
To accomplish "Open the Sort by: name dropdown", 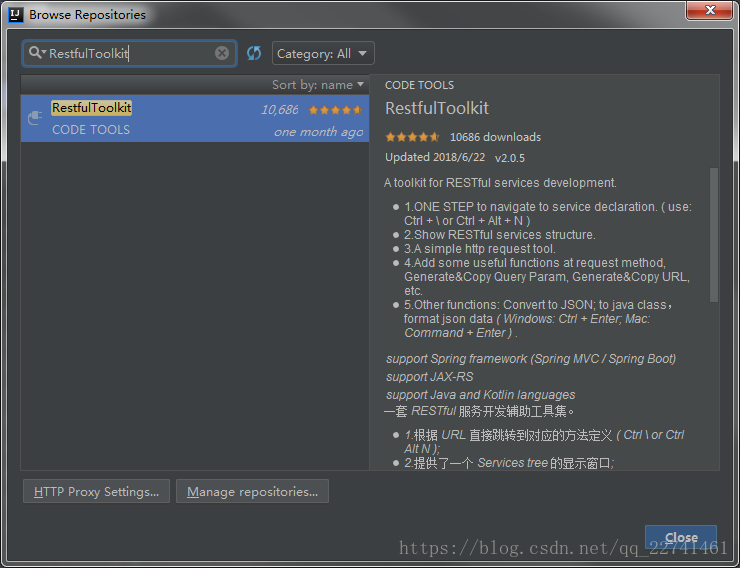I will pos(318,85).
